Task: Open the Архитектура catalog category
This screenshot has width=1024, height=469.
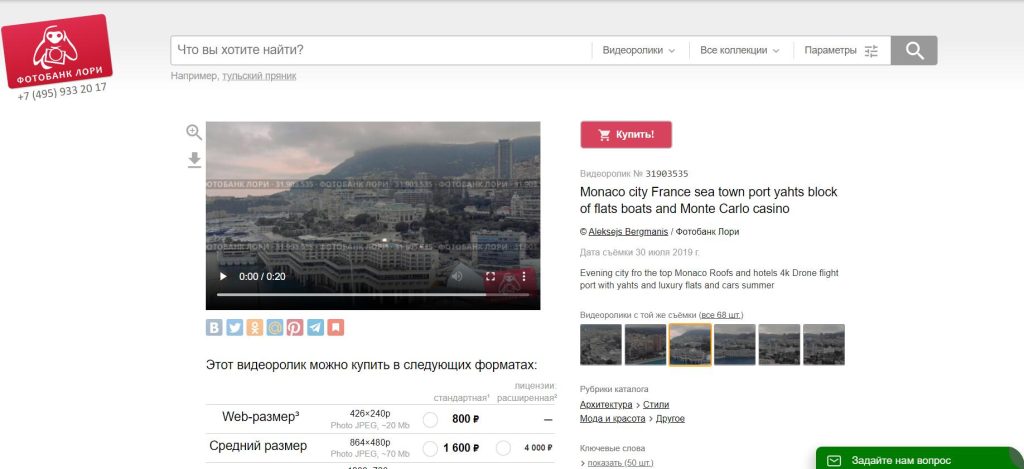Action: (x=608, y=404)
